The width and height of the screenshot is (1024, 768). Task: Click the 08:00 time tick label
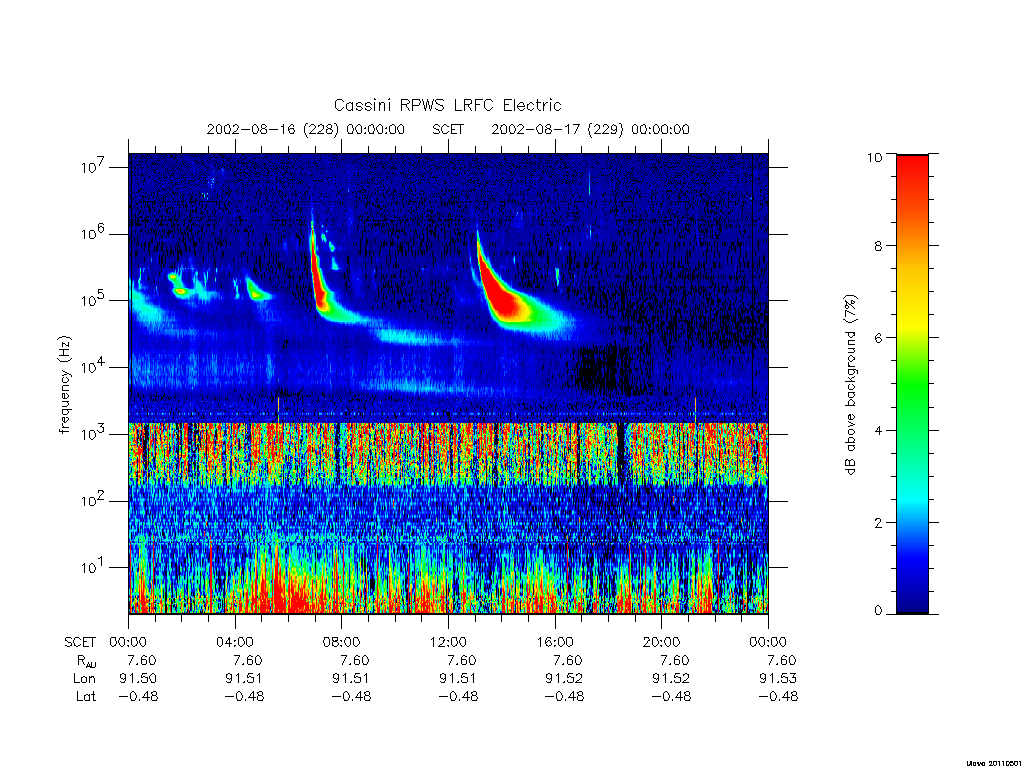[x=342, y=642]
